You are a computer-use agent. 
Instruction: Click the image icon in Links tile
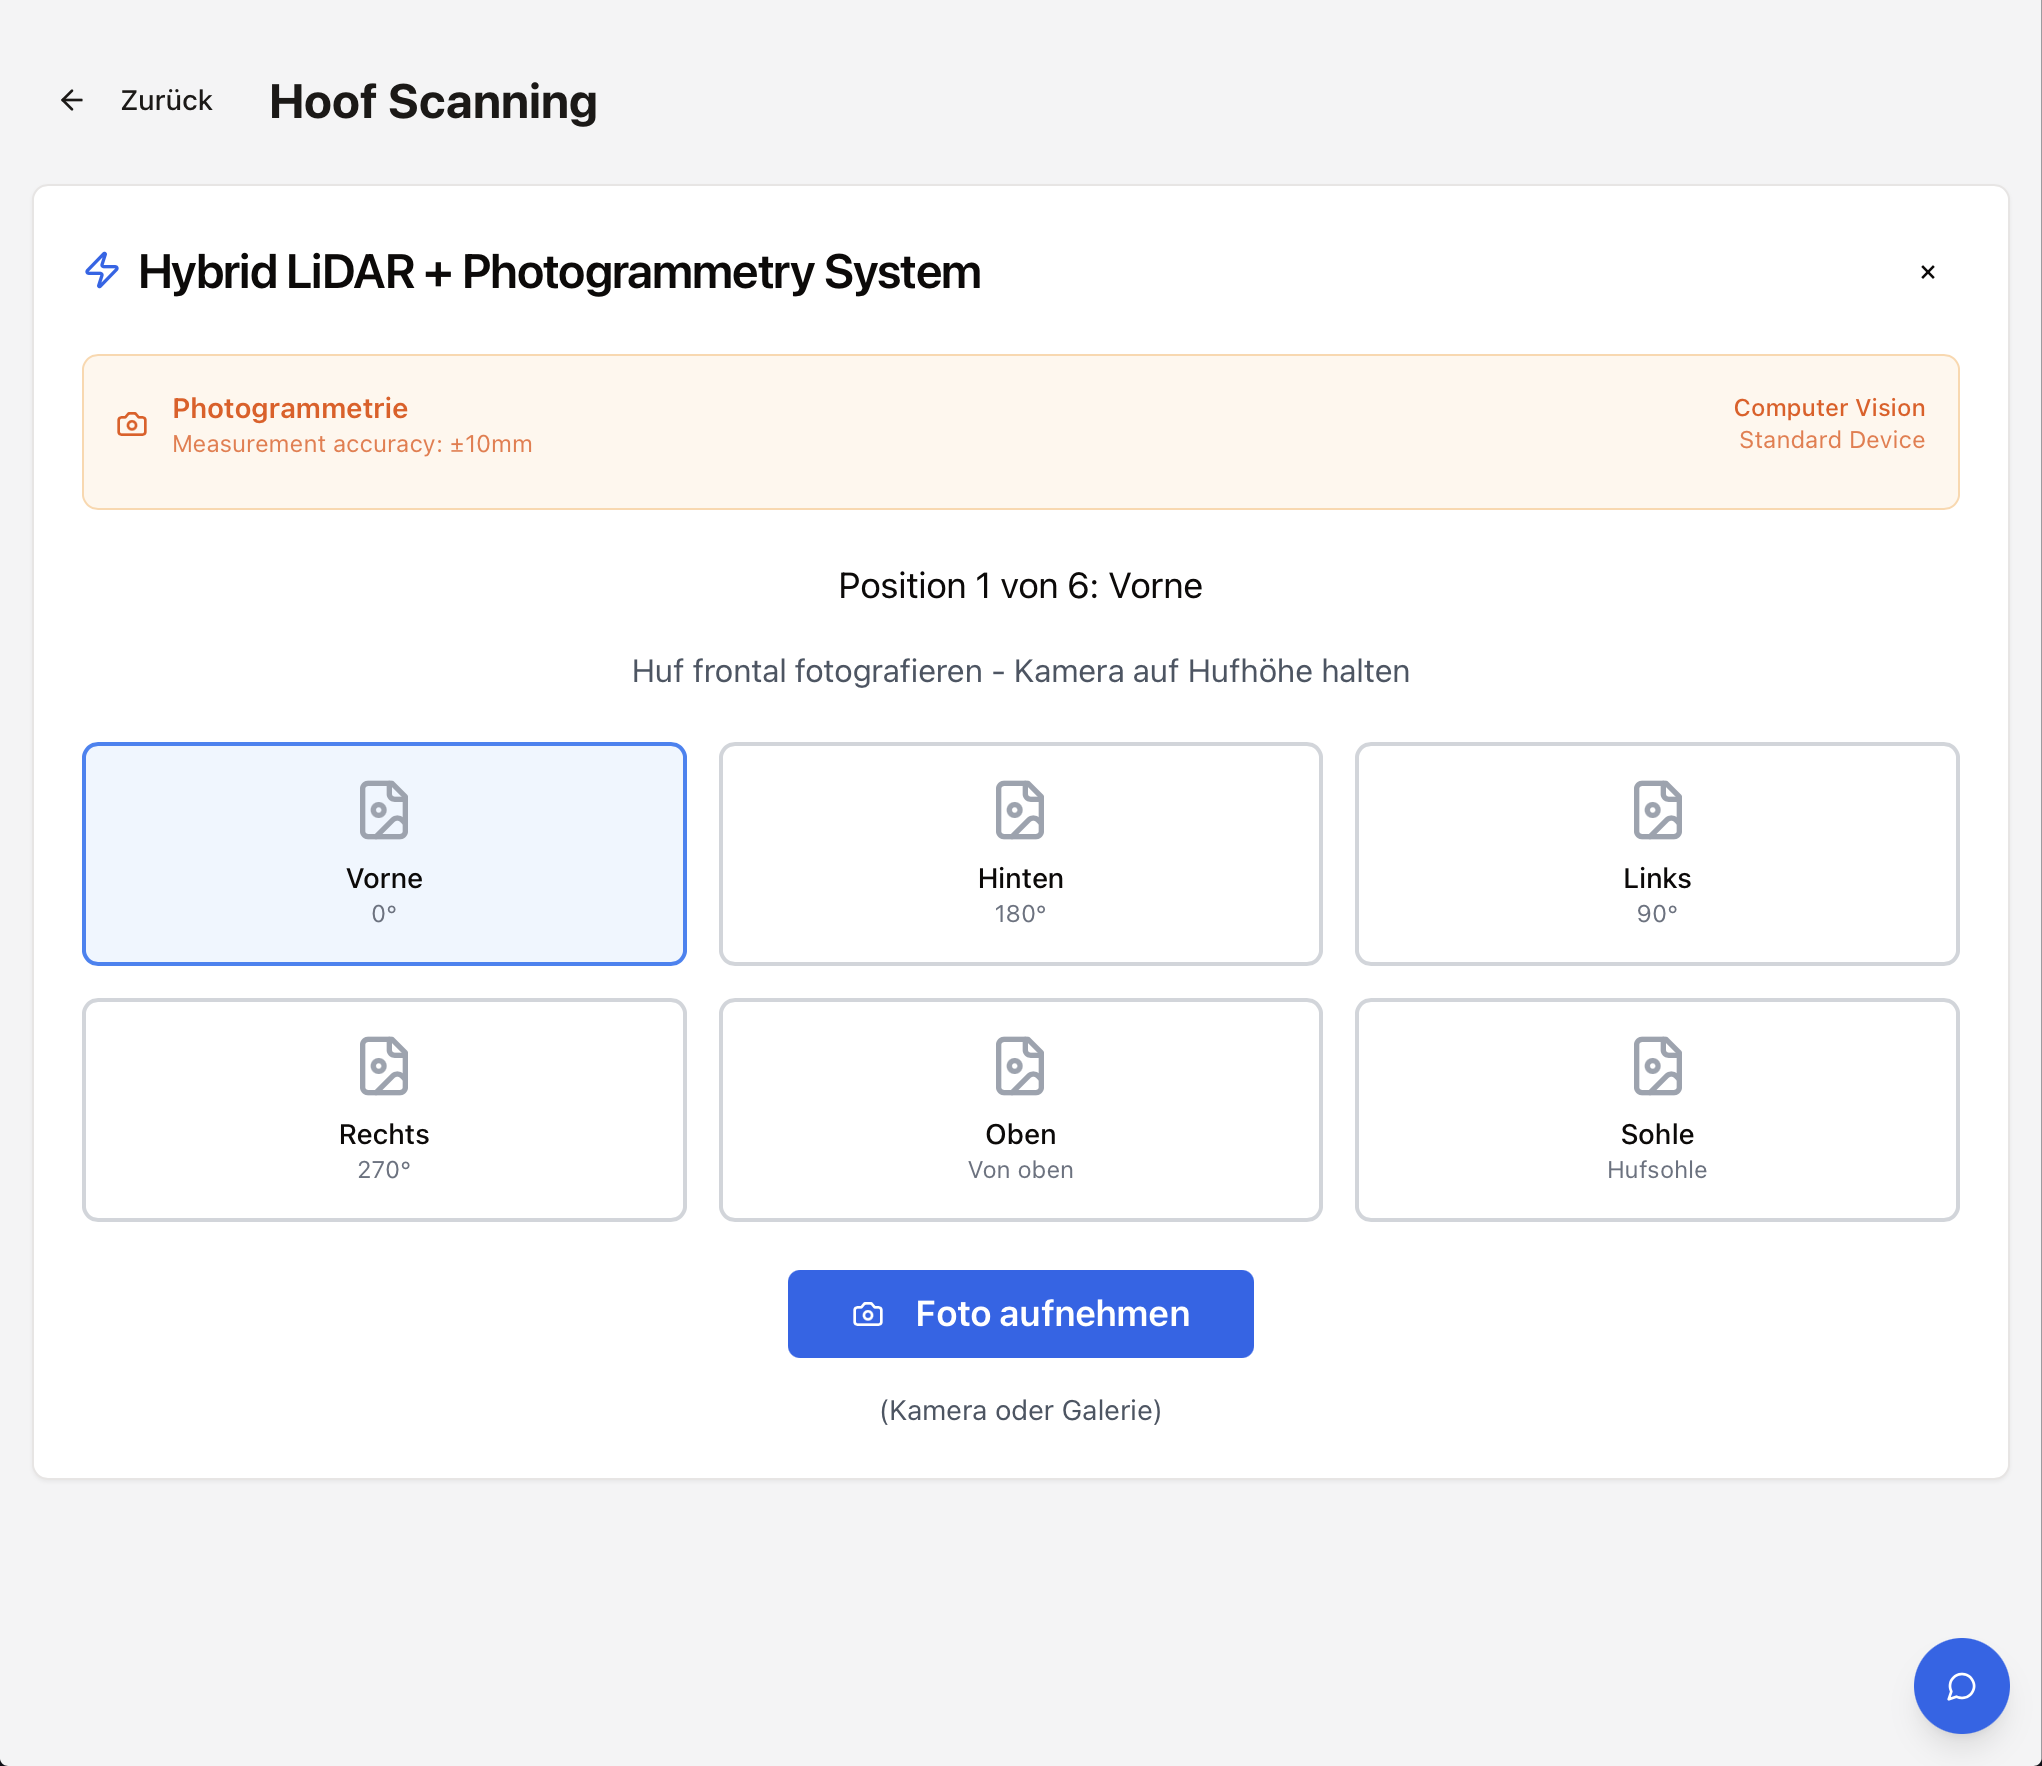click(x=1657, y=810)
